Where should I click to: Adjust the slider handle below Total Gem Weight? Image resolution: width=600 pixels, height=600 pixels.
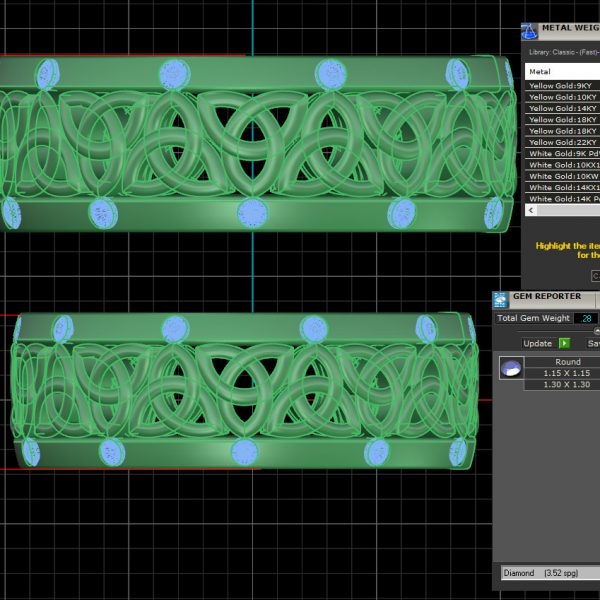(x=597, y=330)
